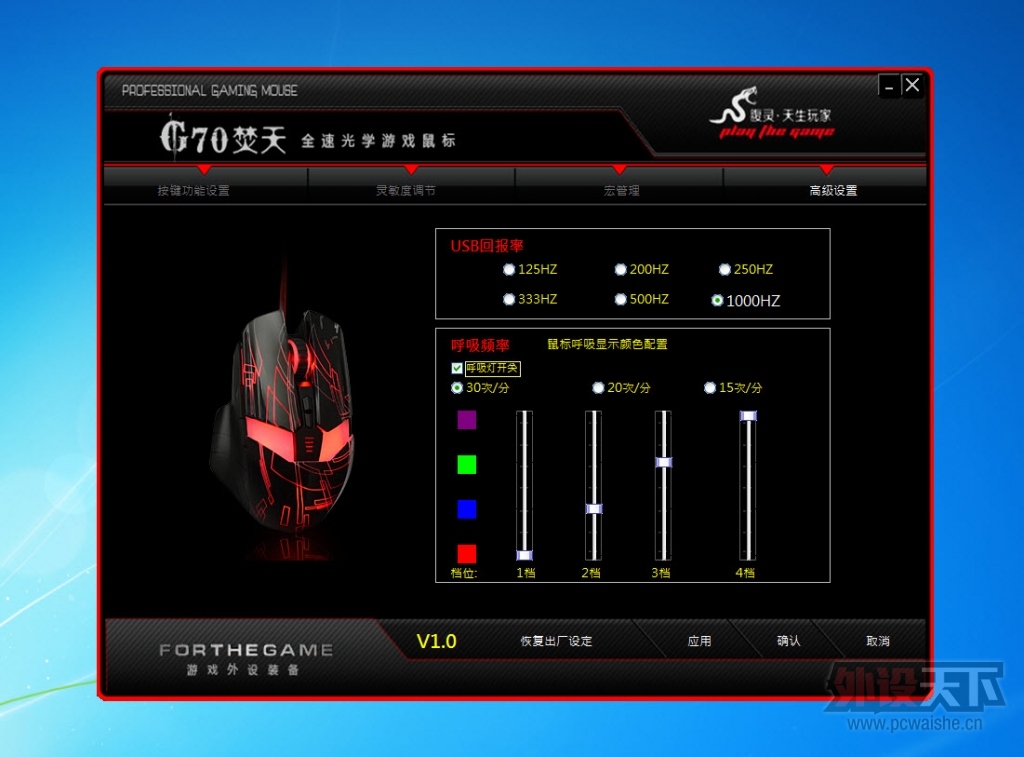Open the 宏管理 tab
The height and width of the screenshot is (757, 1024).
coord(621,190)
